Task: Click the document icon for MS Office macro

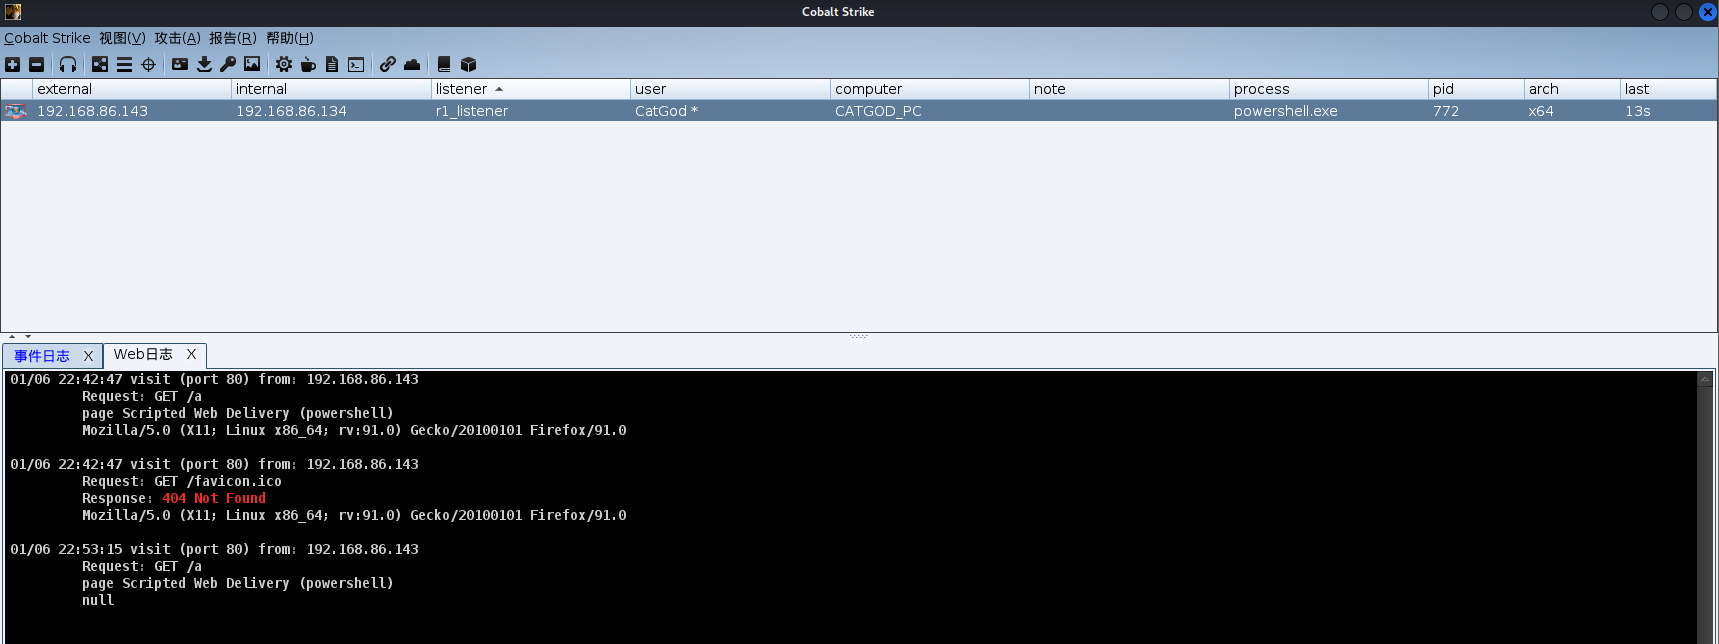Action: 332,64
